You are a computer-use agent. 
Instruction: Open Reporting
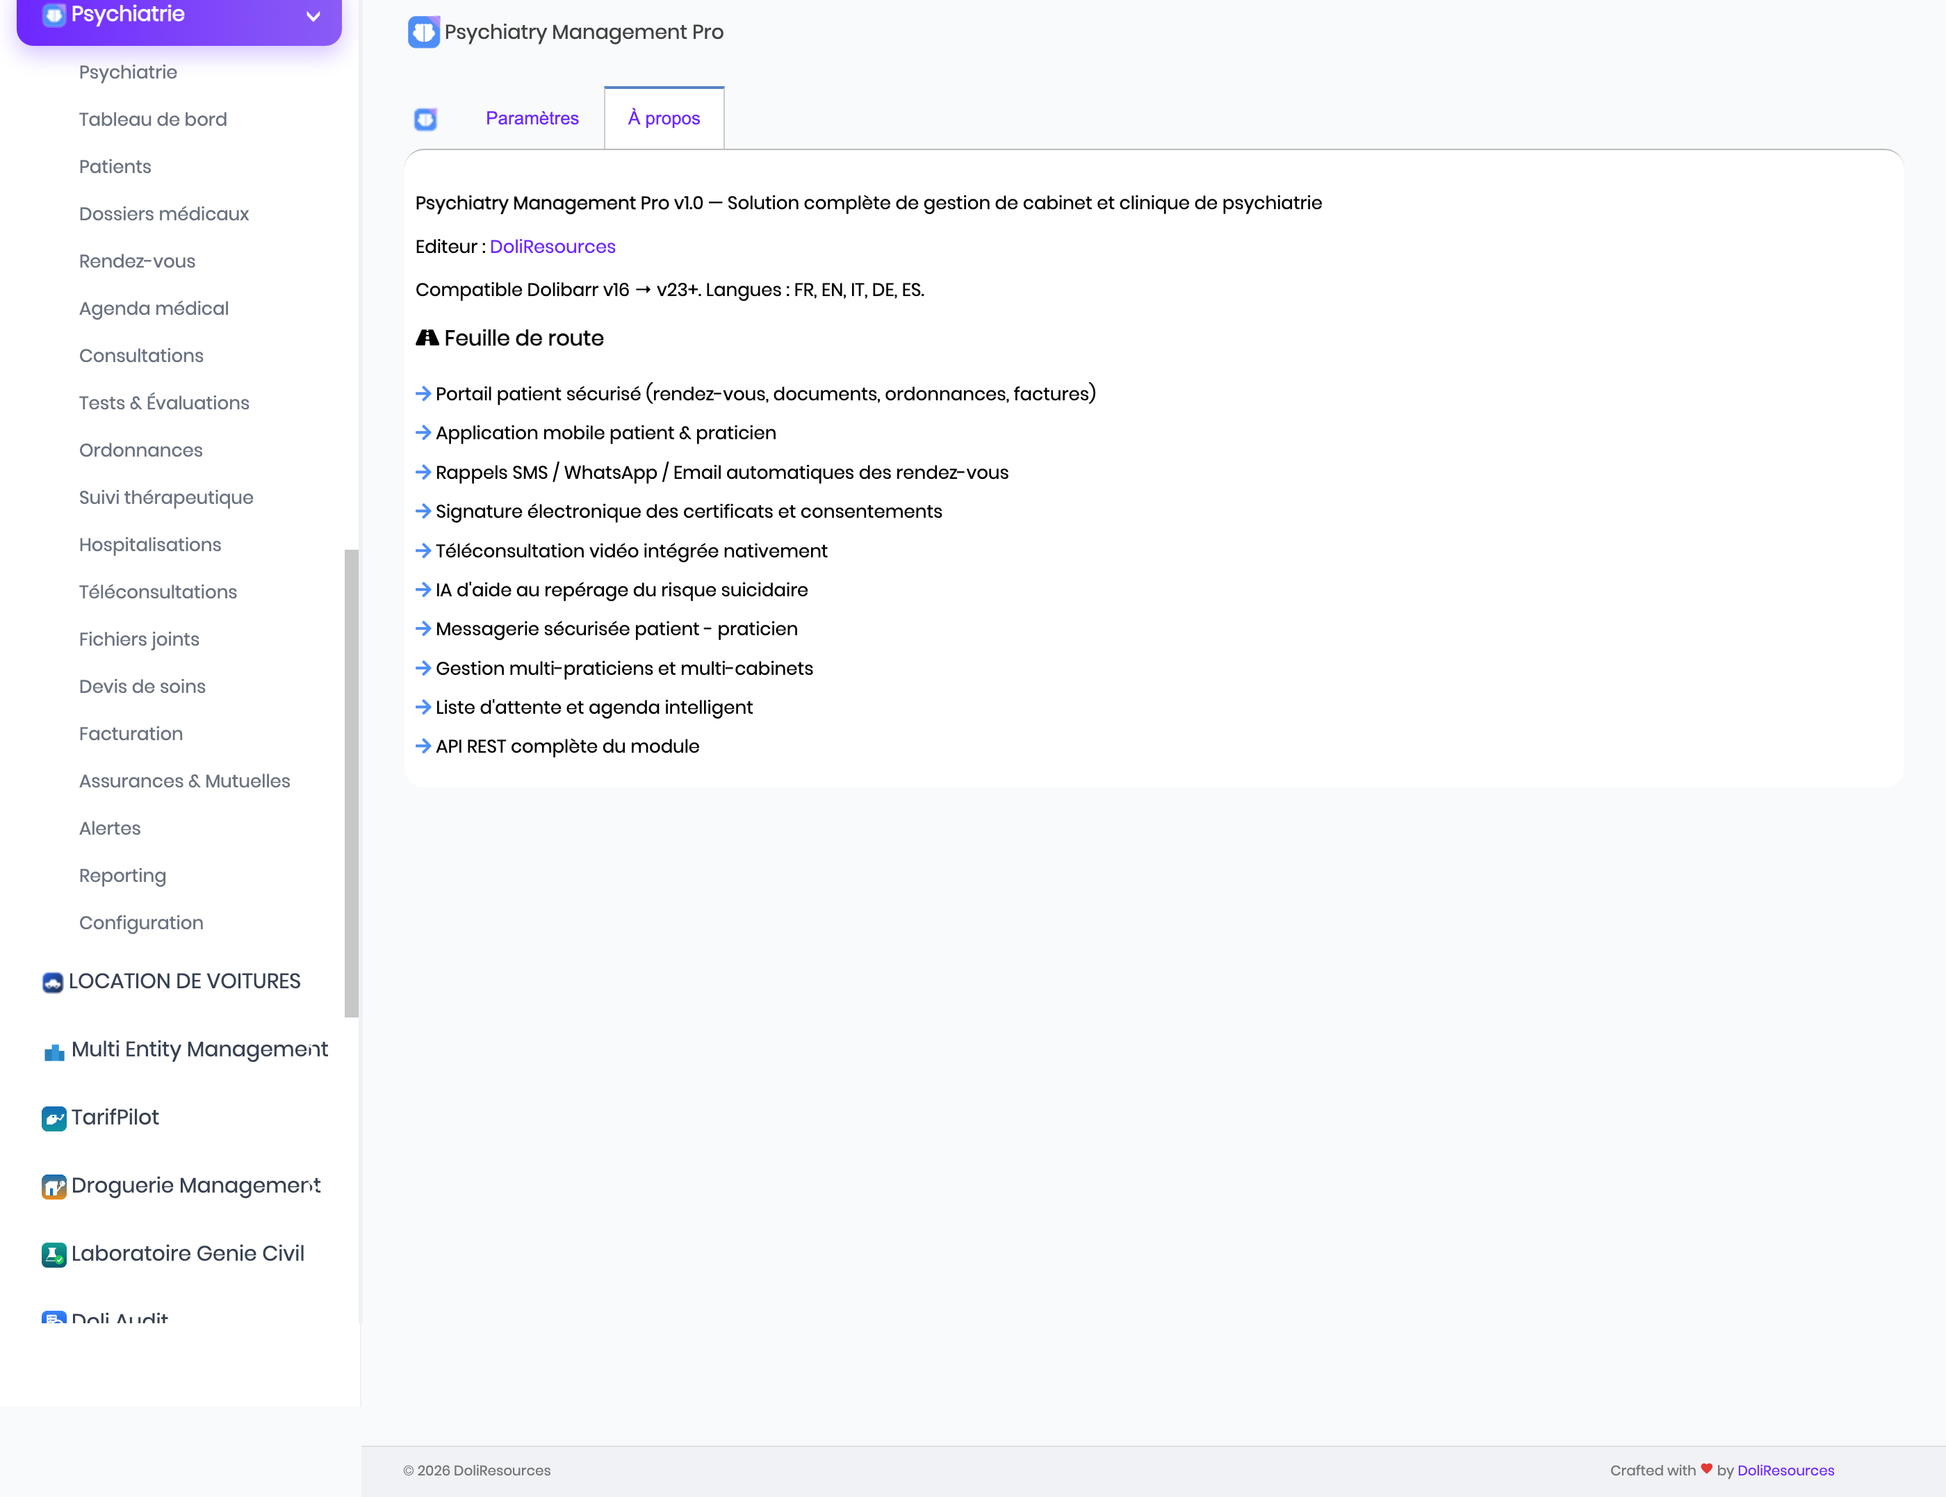pyautogui.click(x=123, y=875)
